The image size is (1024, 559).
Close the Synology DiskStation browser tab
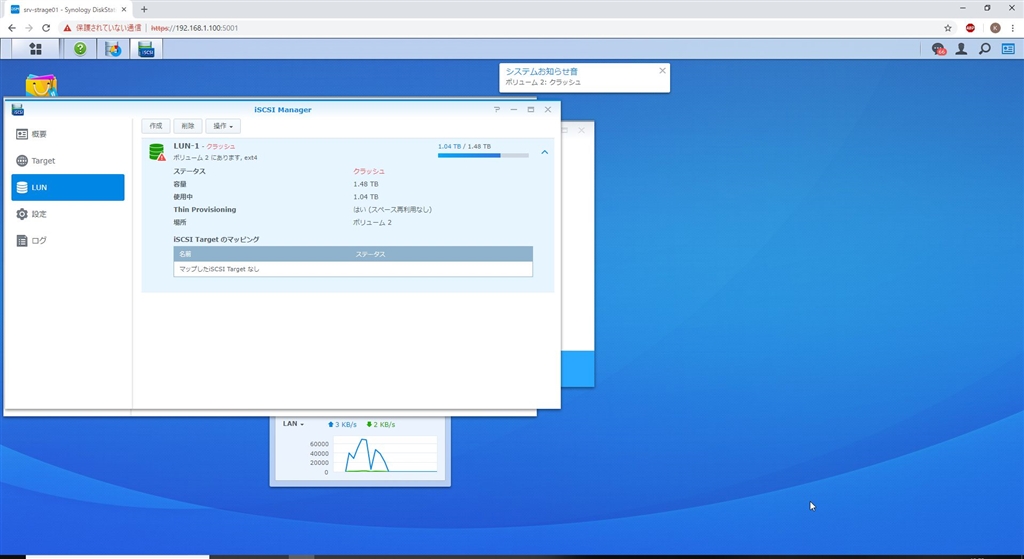(124, 9)
